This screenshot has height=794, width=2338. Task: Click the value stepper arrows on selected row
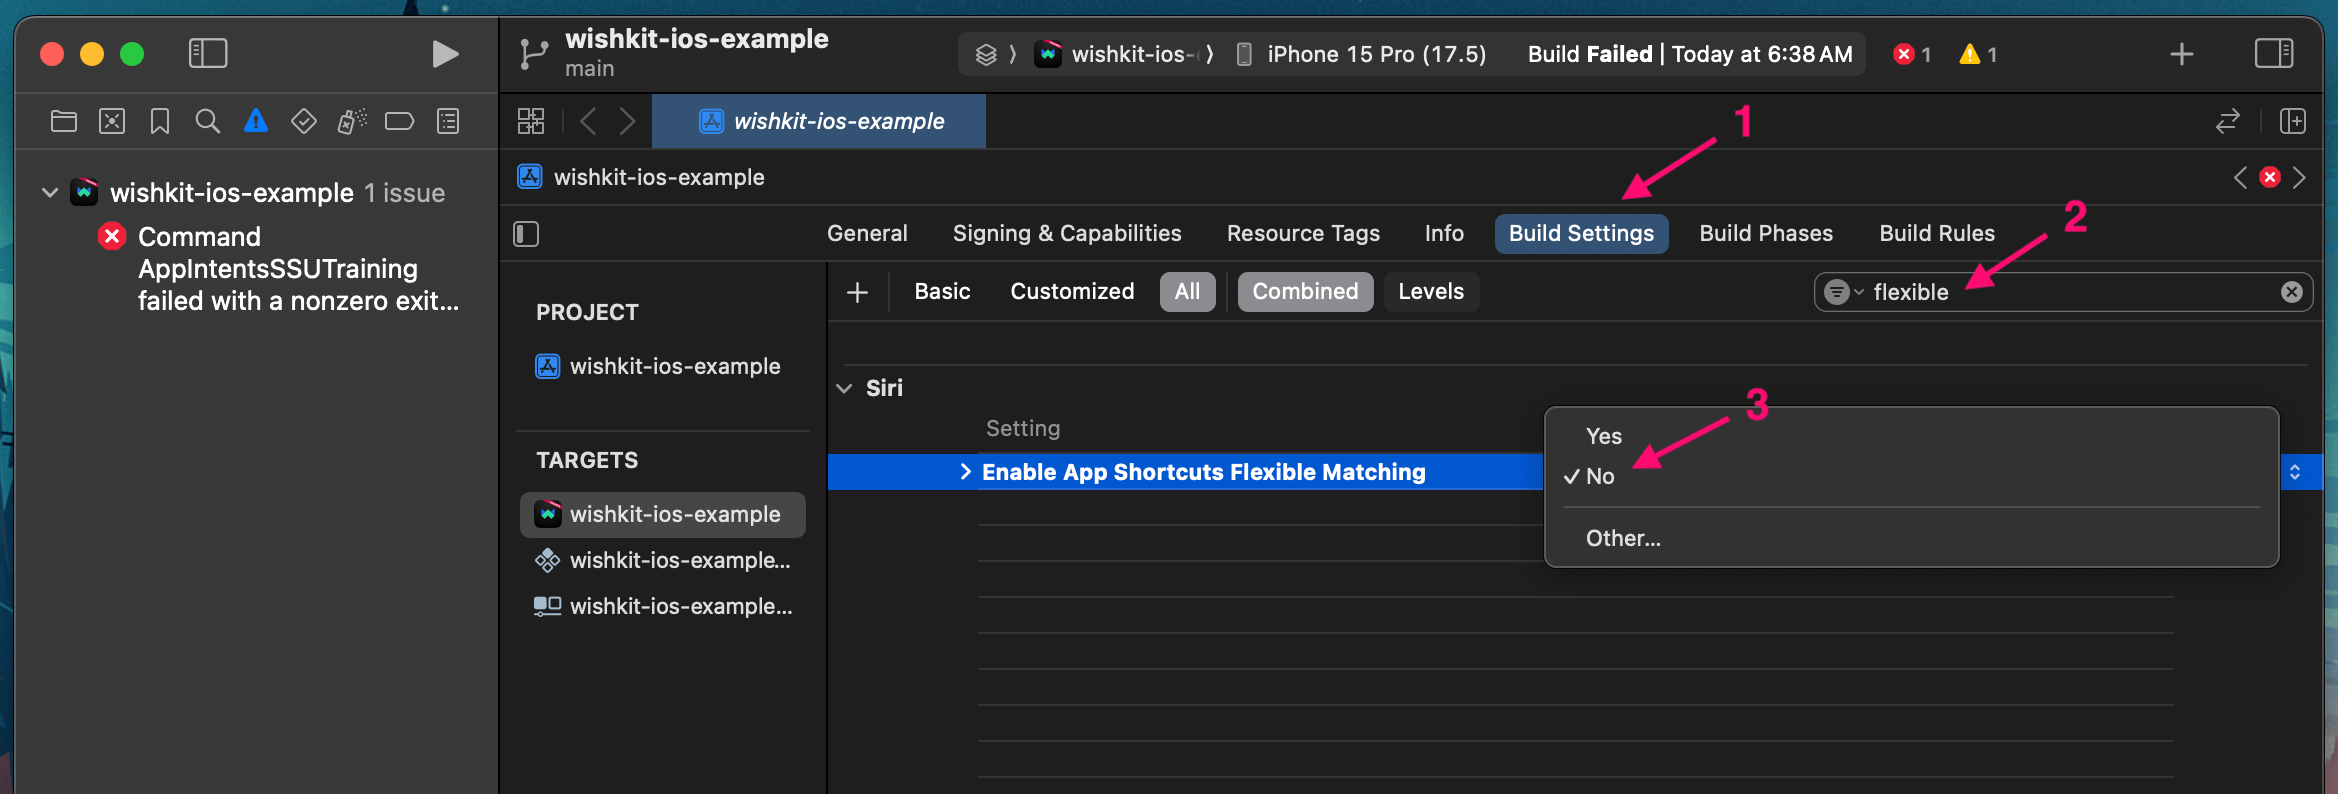tap(2295, 472)
